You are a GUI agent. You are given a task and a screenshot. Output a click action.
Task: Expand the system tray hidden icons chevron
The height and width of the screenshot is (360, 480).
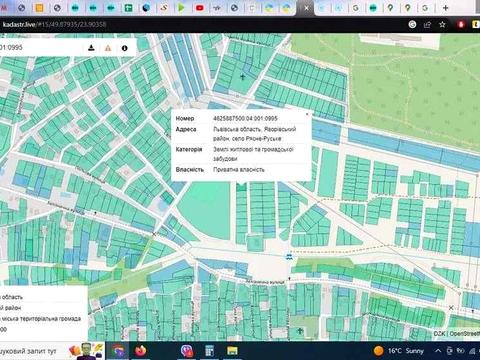click(438, 351)
